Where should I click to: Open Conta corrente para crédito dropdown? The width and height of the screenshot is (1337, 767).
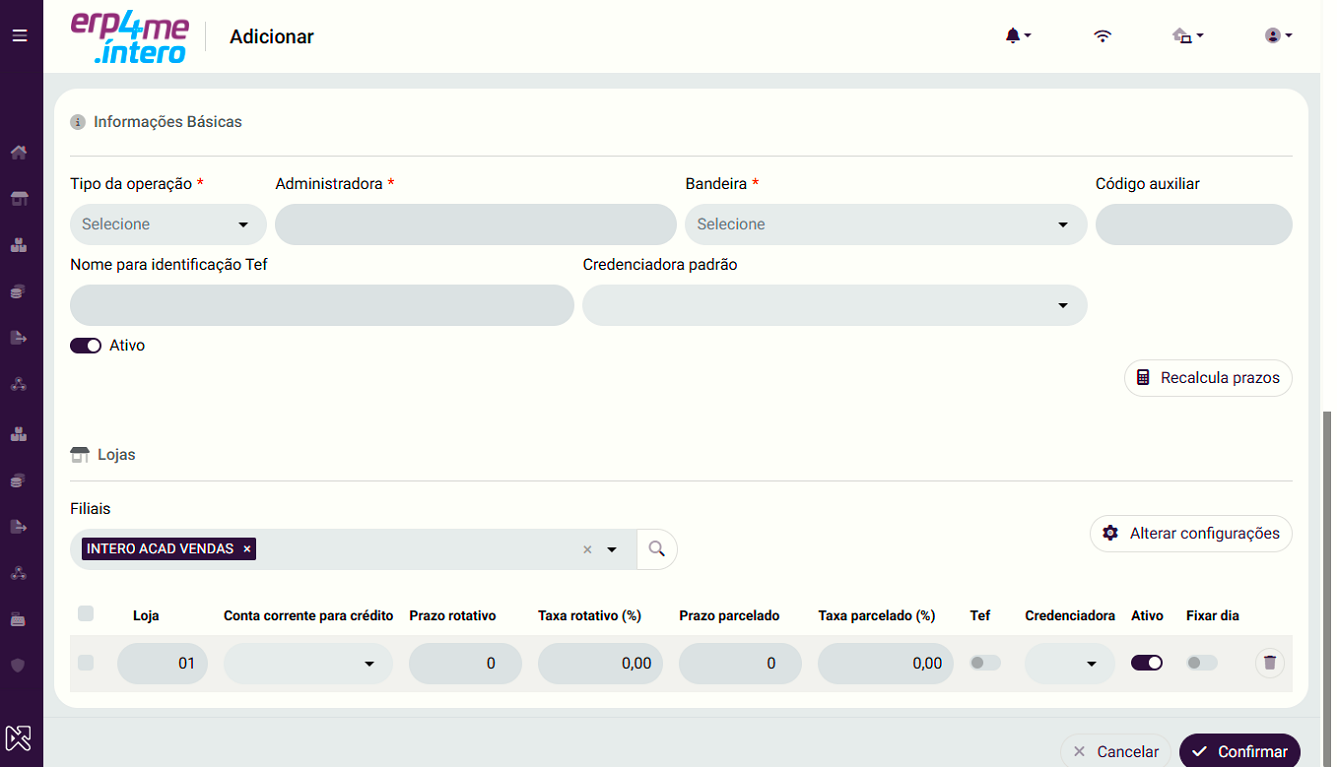pos(308,664)
